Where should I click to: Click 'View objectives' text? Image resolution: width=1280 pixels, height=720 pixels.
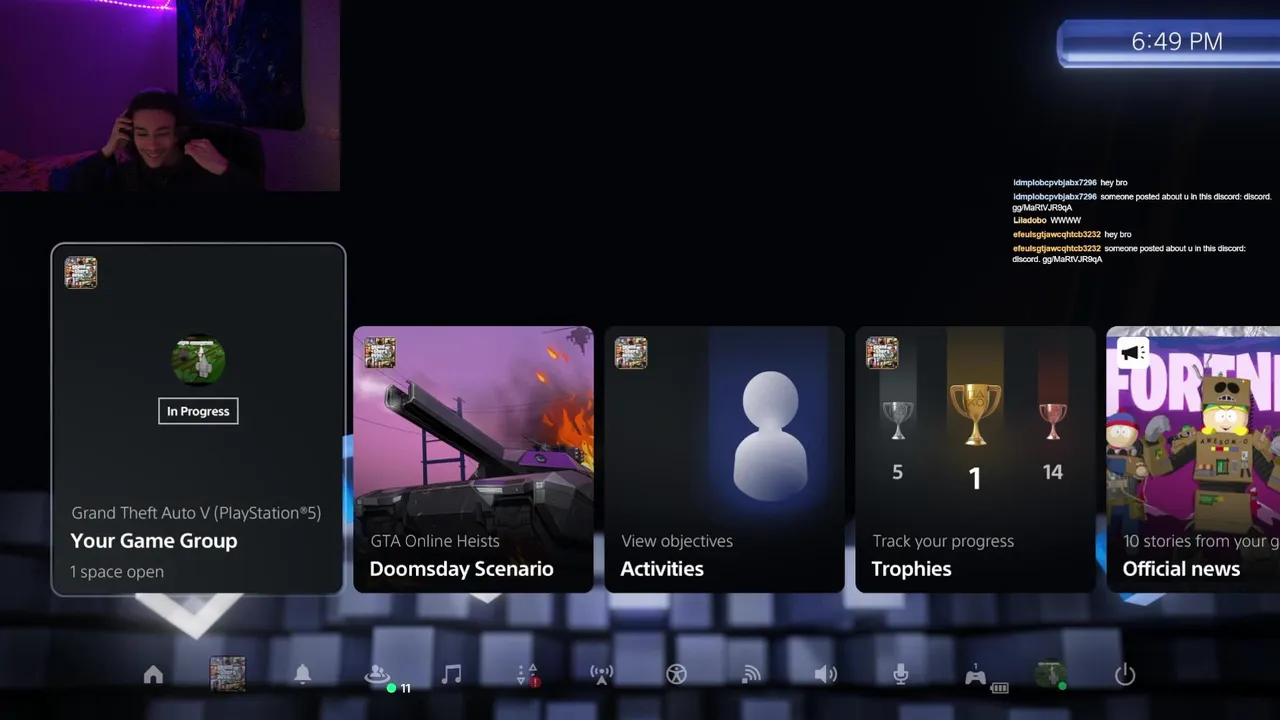point(677,541)
